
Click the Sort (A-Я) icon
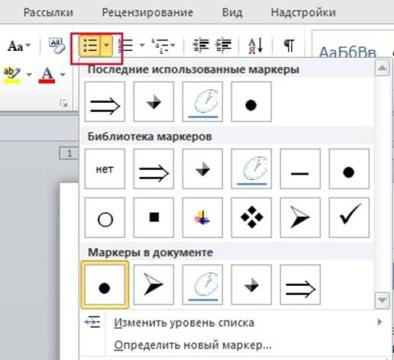tap(256, 46)
